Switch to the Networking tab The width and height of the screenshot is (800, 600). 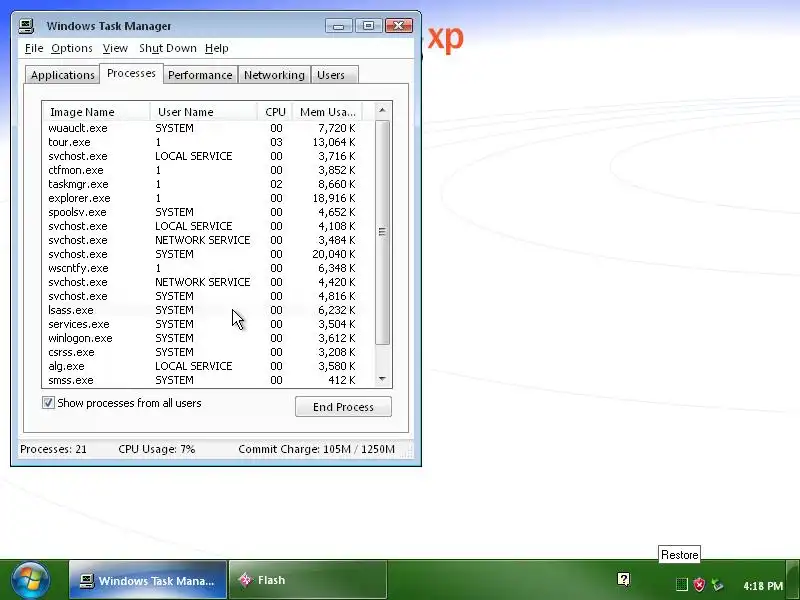pyautogui.click(x=274, y=75)
